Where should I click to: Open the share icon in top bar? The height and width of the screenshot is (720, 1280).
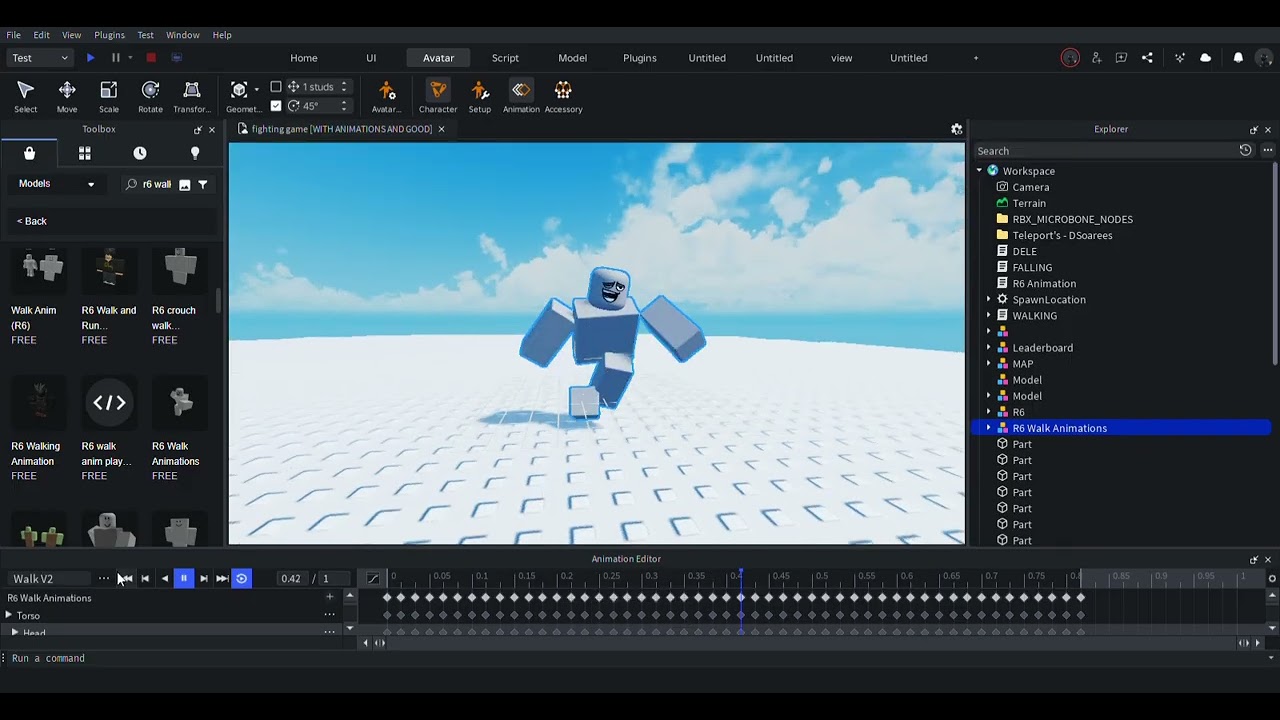point(1147,58)
